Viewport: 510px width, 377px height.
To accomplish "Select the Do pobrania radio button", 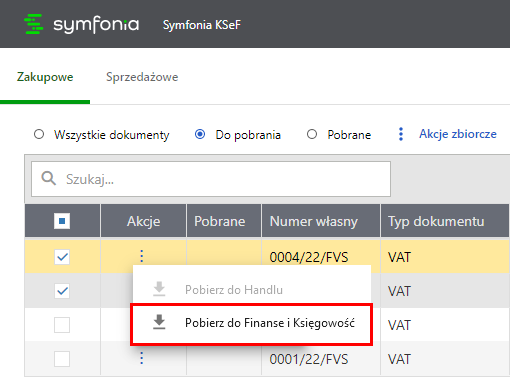I will 200,134.
